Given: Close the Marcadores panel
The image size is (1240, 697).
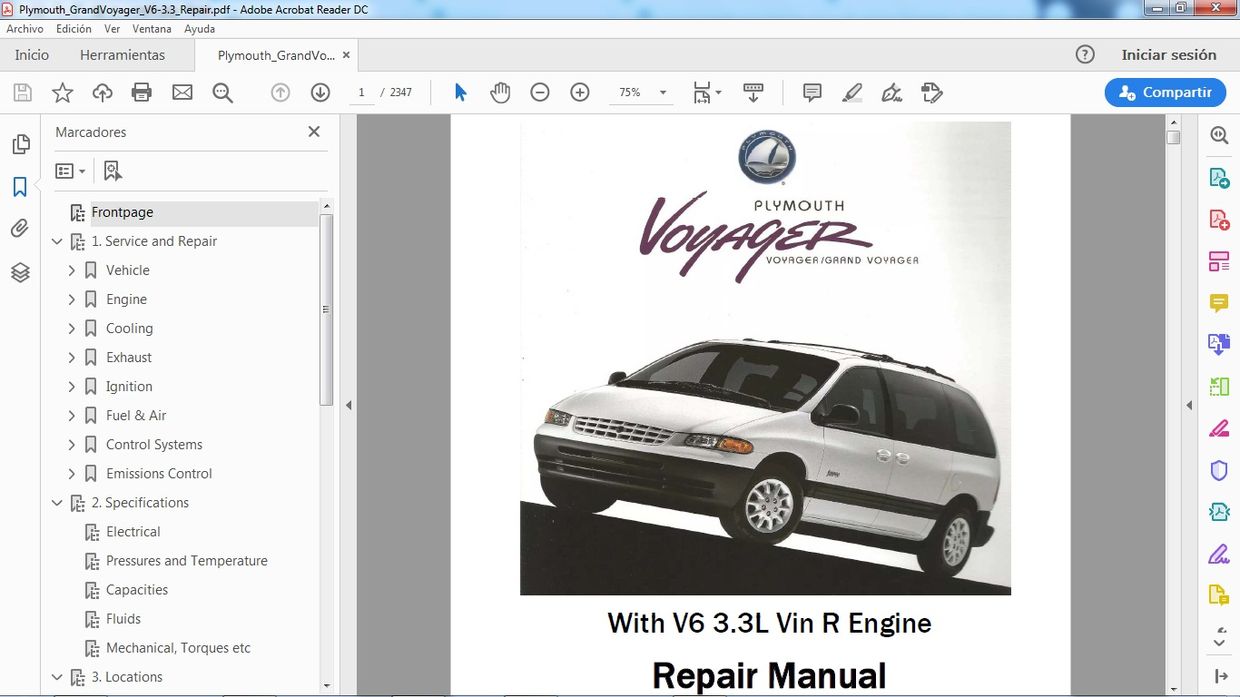Looking at the screenshot, I should click(x=314, y=132).
